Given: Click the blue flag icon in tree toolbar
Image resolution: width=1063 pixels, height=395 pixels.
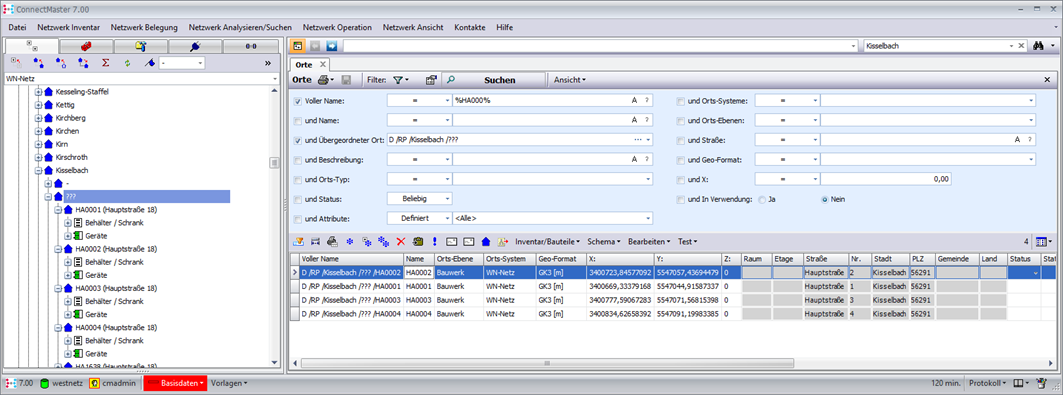Looking at the screenshot, I should [x=149, y=63].
